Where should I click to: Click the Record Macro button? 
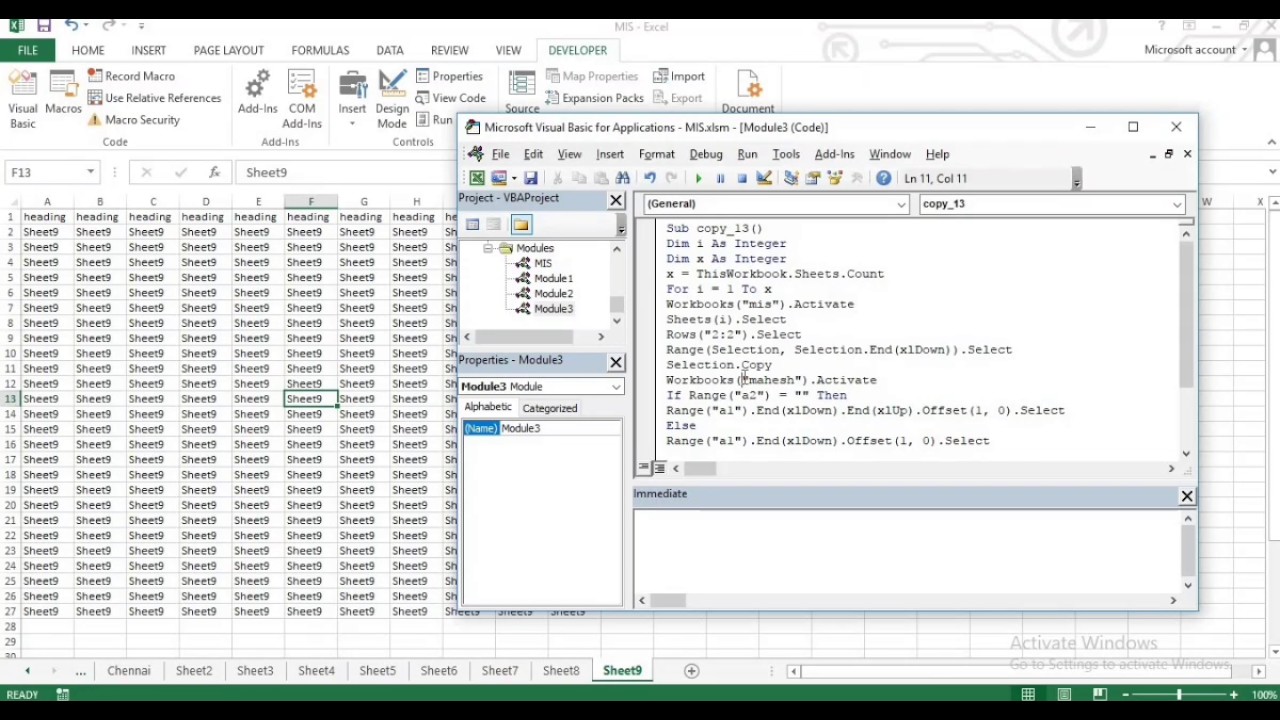pyautogui.click(x=131, y=76)
